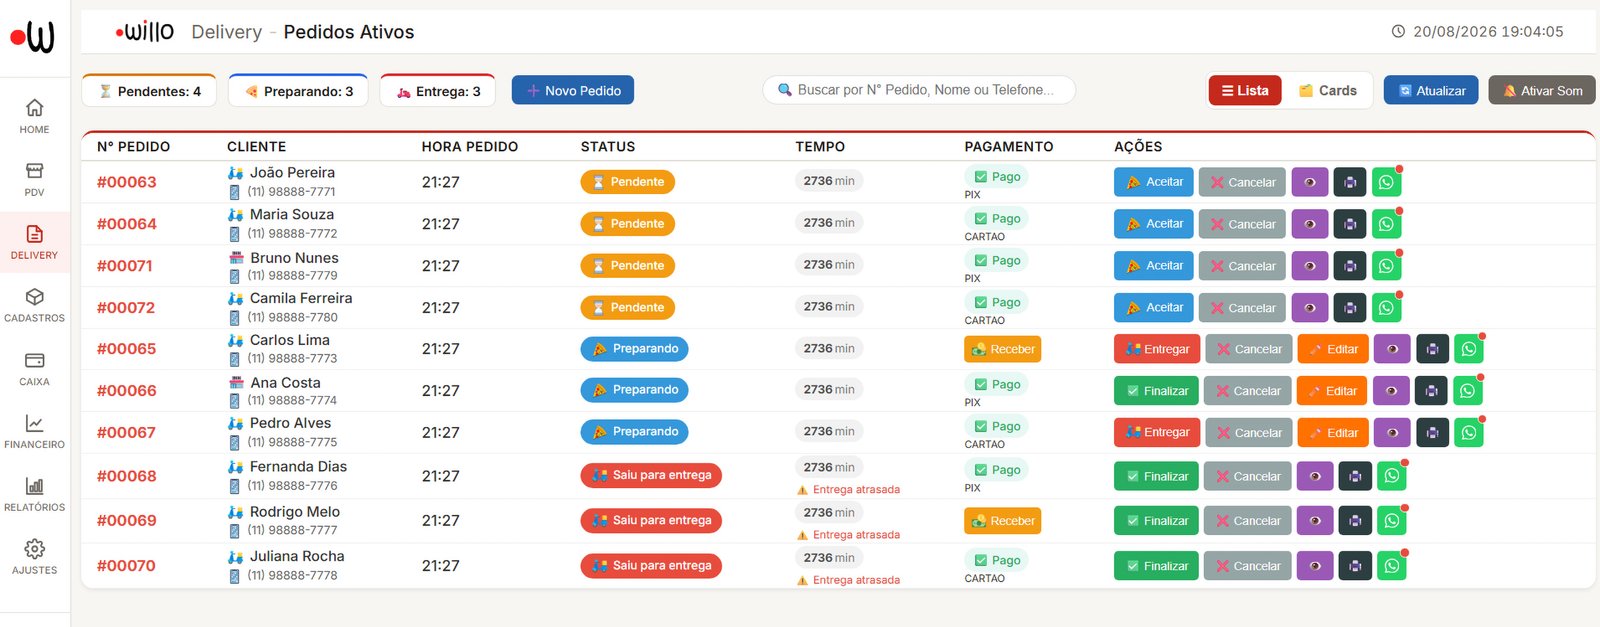Open WhatsApp for order #00063
The height and width of the screenshot is (627, 1600).
coord(1386,182)
